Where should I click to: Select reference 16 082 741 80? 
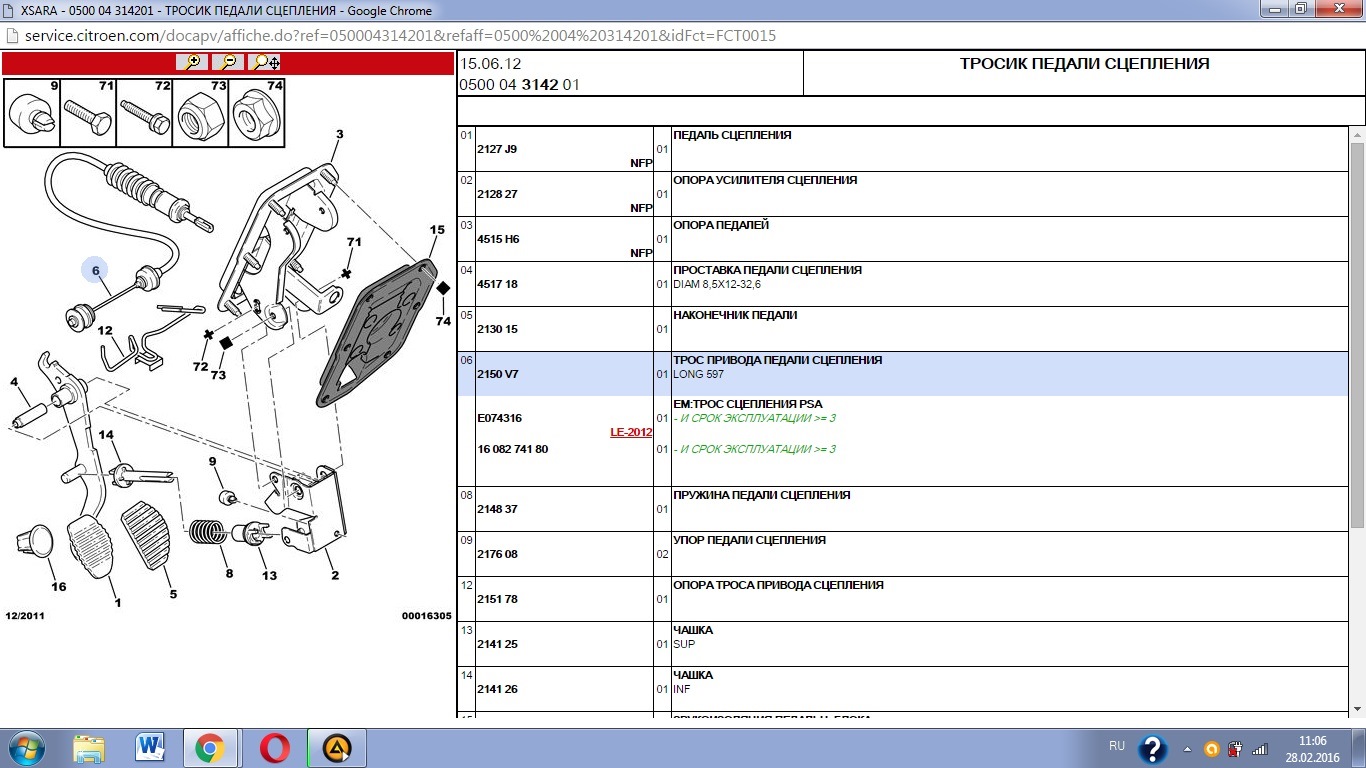[x=512, y=449]
